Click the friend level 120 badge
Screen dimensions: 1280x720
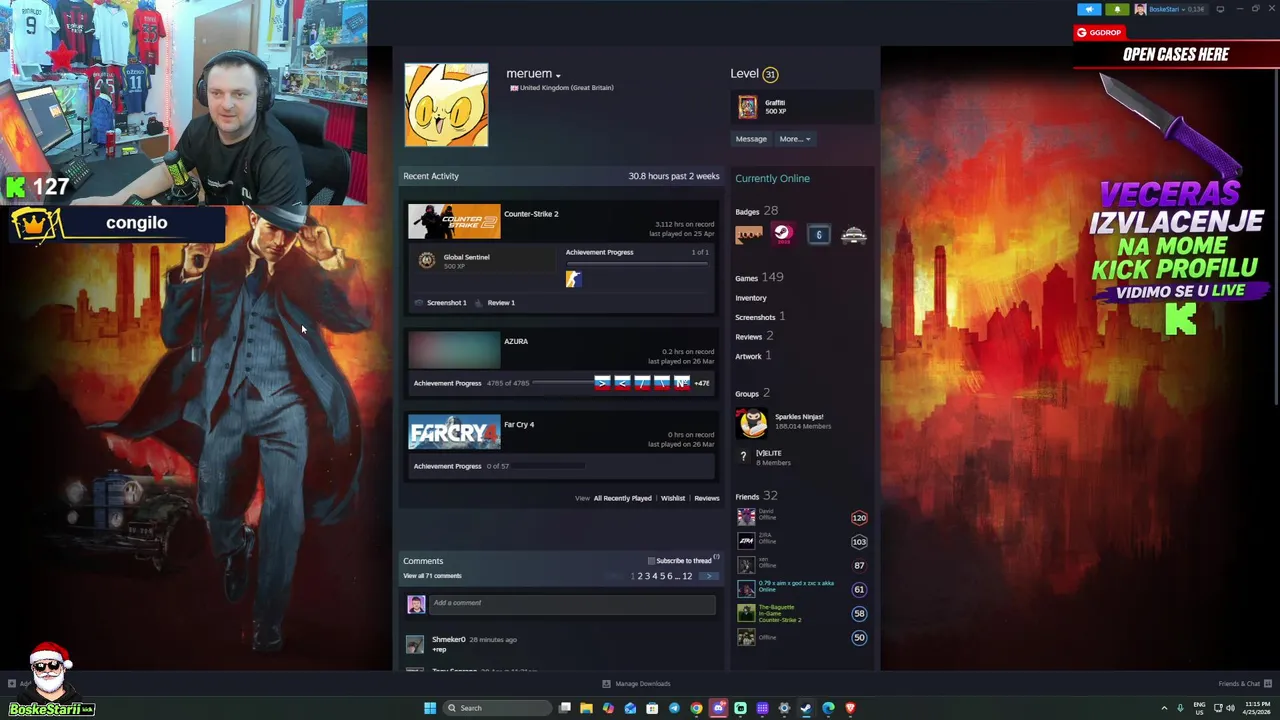(x=859, y=518)
